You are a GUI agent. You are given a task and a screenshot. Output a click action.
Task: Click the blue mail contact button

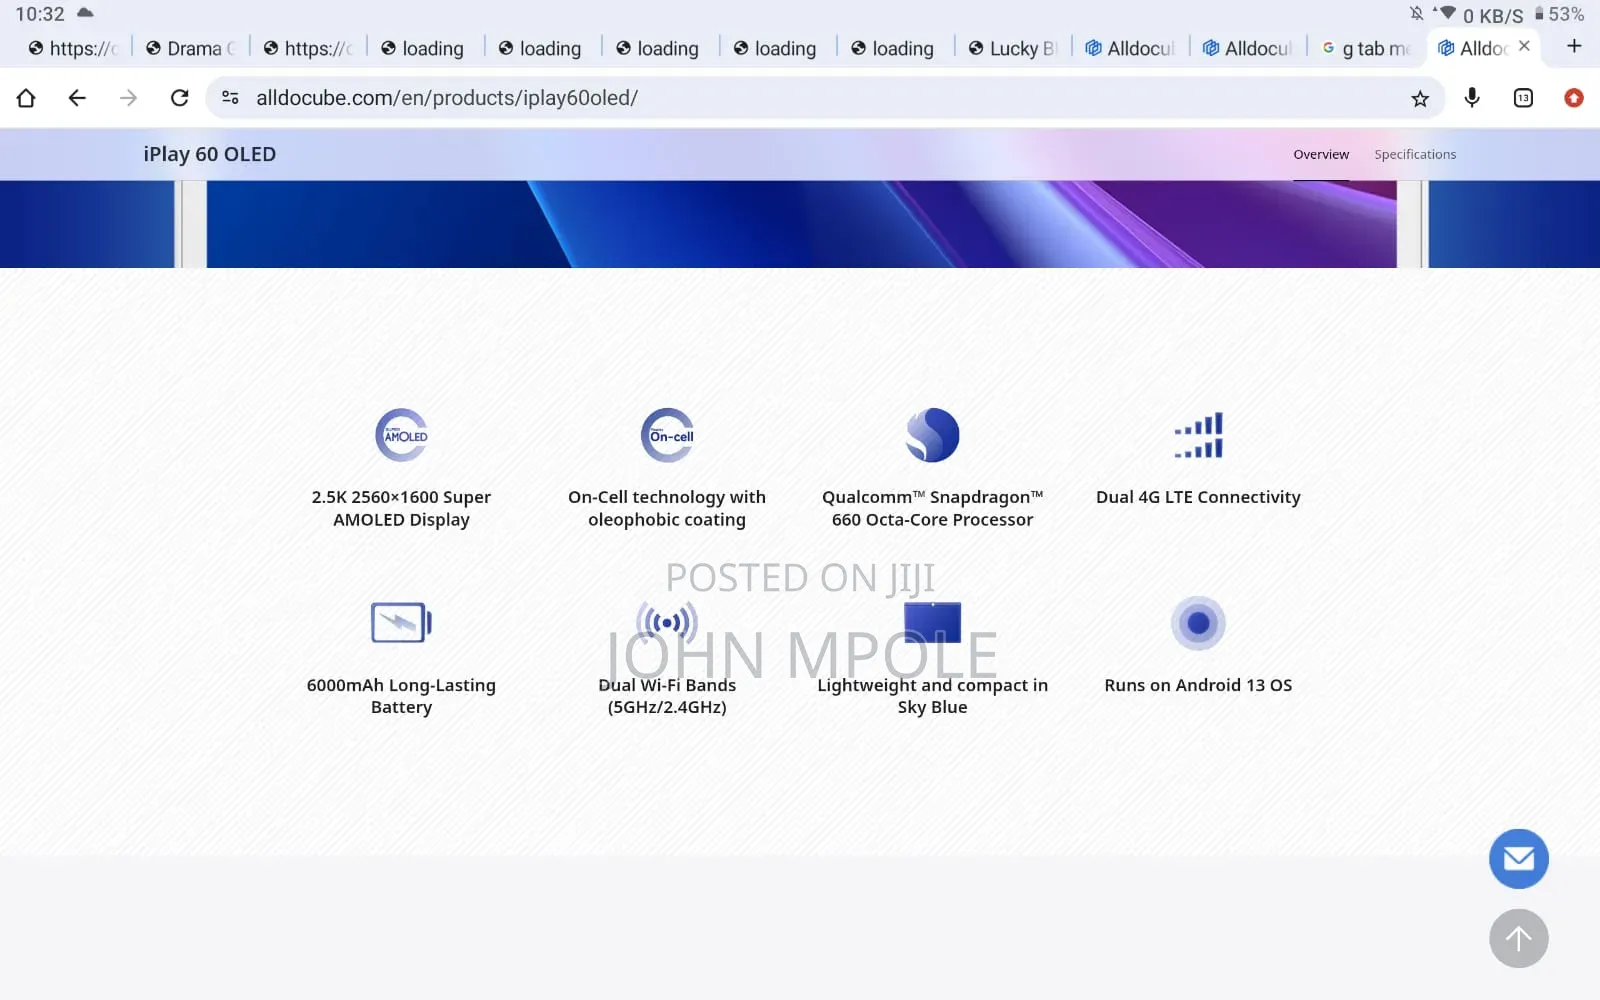[1519, 859]
